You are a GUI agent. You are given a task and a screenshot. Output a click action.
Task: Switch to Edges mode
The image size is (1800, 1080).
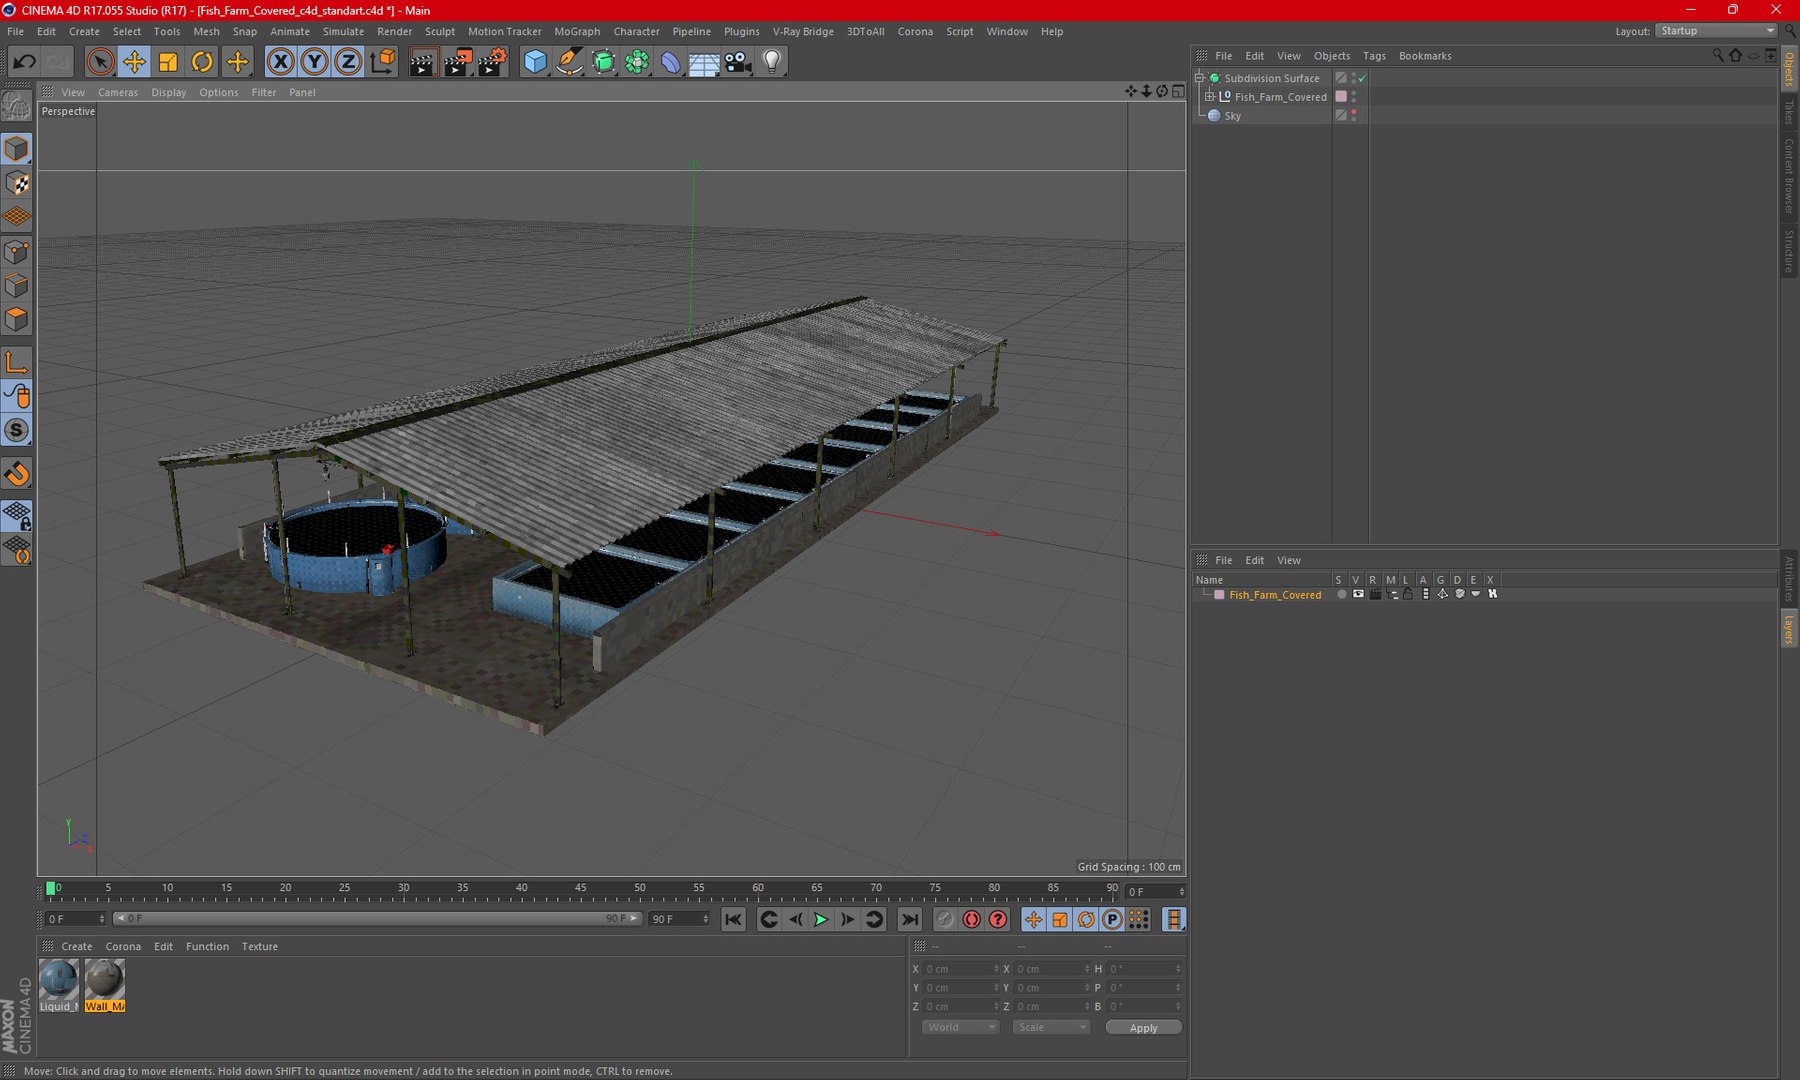click(x=17, y=285)
